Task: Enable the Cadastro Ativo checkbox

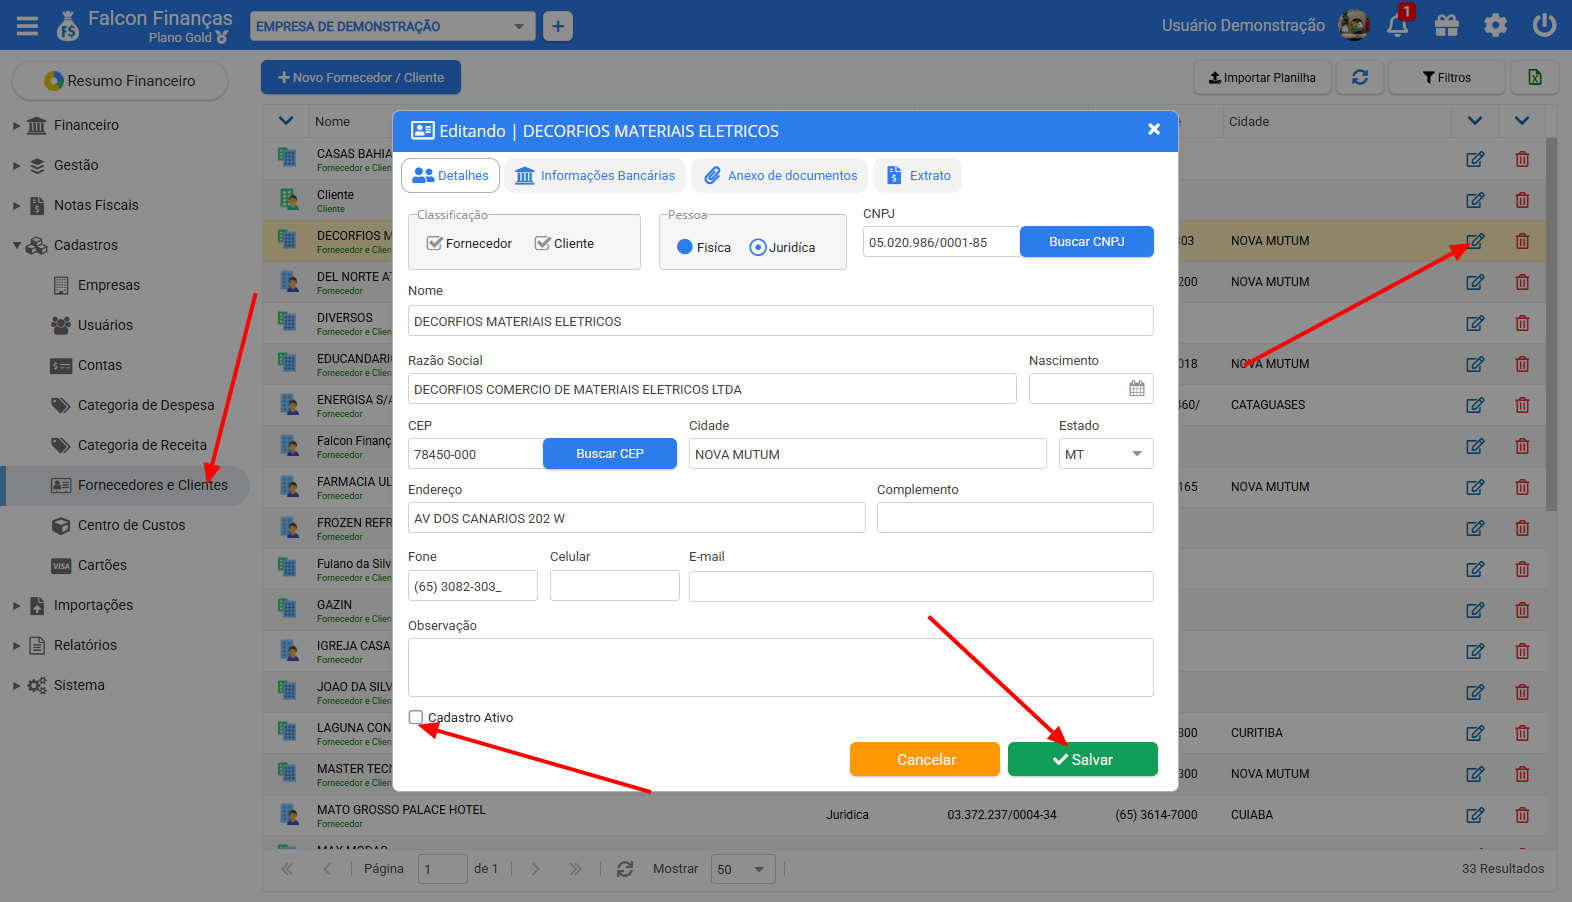Action: (x=416, y=717)
